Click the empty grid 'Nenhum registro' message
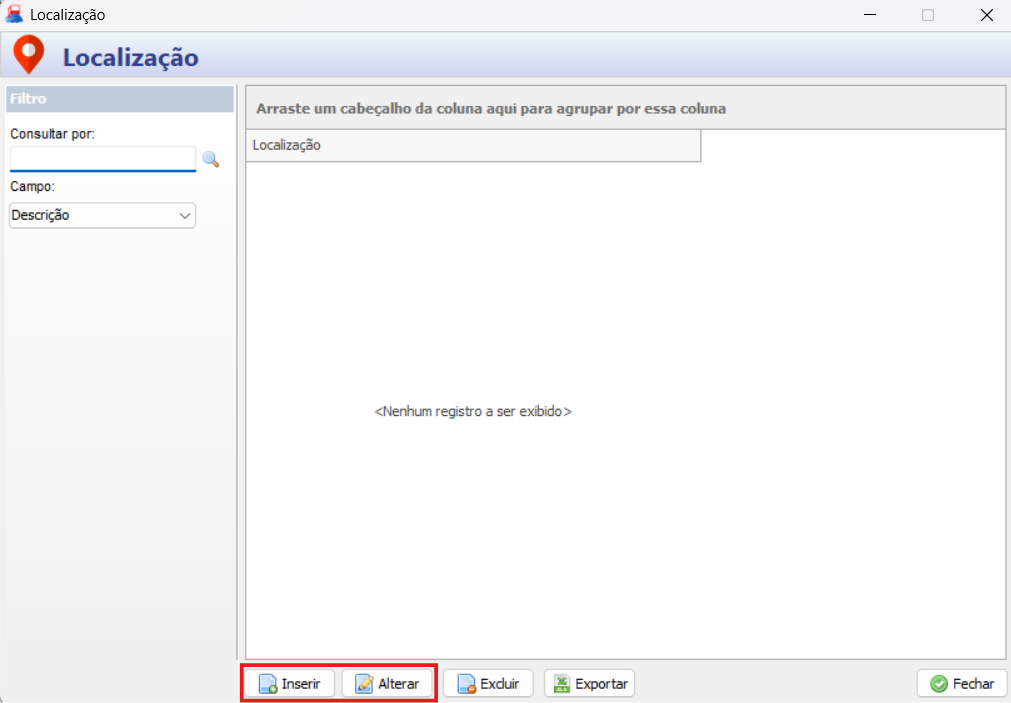 [473, 411]
